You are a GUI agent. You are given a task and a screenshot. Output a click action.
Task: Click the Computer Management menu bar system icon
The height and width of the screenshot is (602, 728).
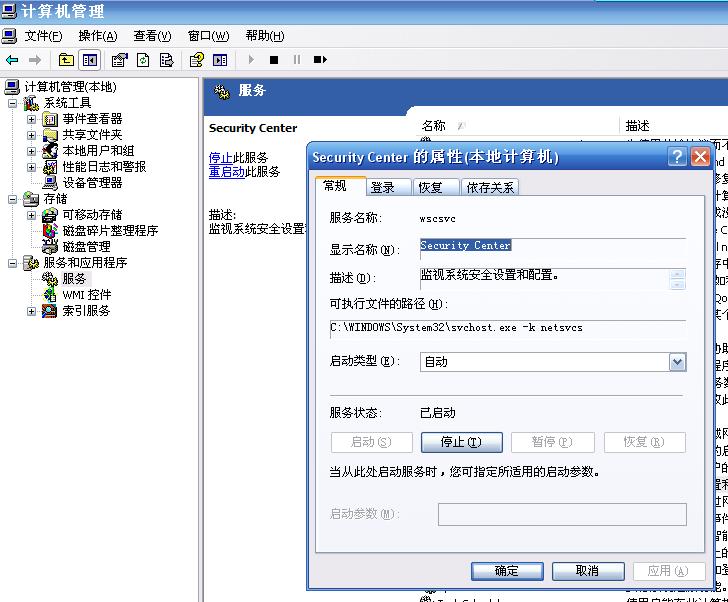(x=9, y=36)
